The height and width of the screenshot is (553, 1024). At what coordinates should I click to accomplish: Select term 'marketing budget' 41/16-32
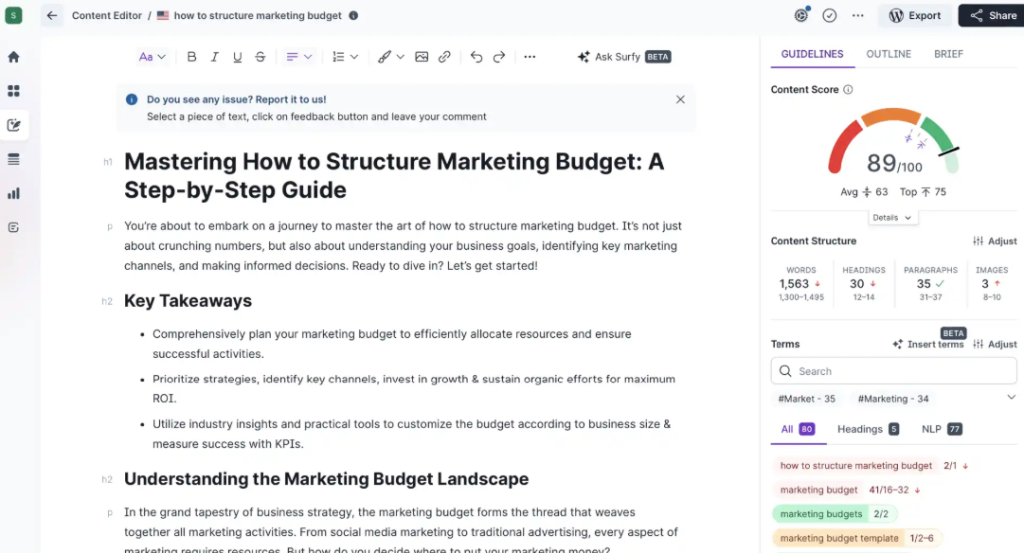coord(818,490)
